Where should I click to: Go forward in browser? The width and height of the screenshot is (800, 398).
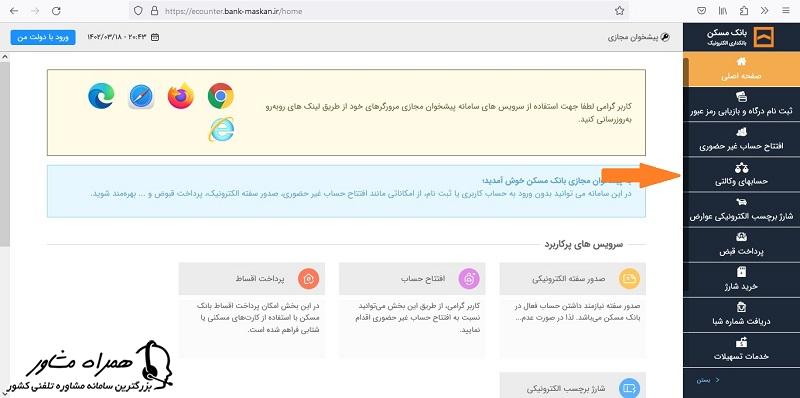coord(35,11)
